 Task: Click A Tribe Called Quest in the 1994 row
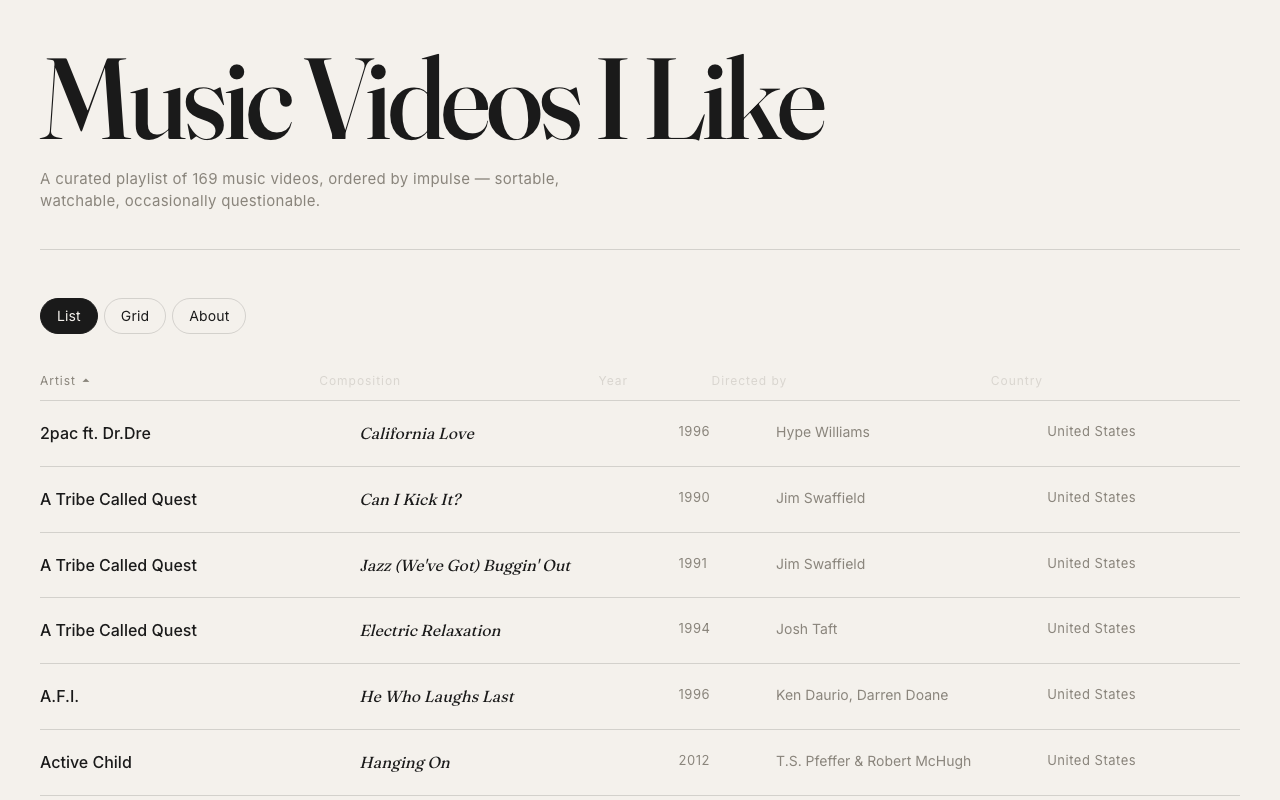118,630
